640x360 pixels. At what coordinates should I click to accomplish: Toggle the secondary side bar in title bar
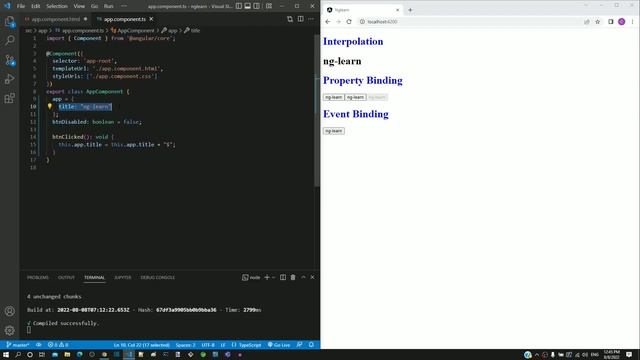click(x=257, y=6)
